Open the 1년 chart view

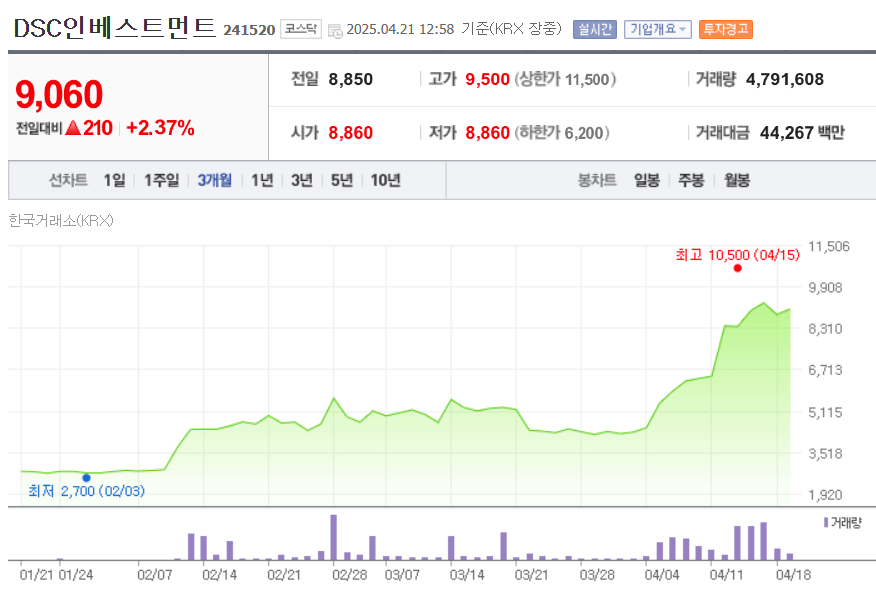click(x=262, y=180)
